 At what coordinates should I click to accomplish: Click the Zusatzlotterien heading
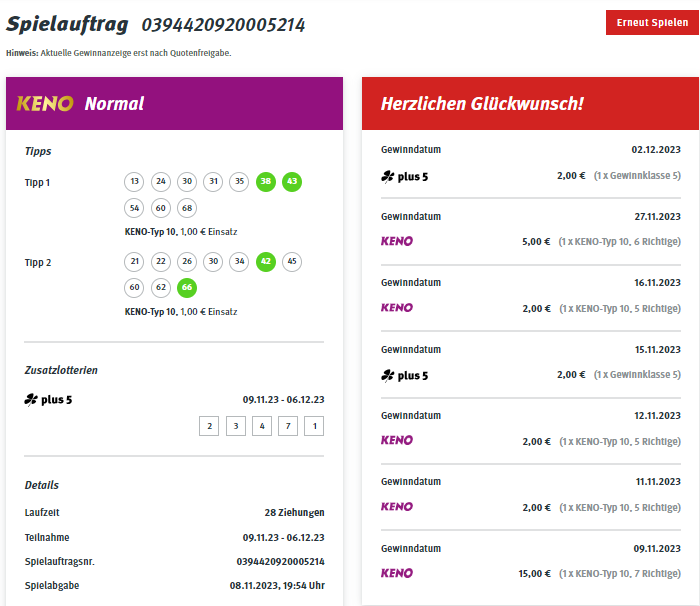[x=61, y=370]
